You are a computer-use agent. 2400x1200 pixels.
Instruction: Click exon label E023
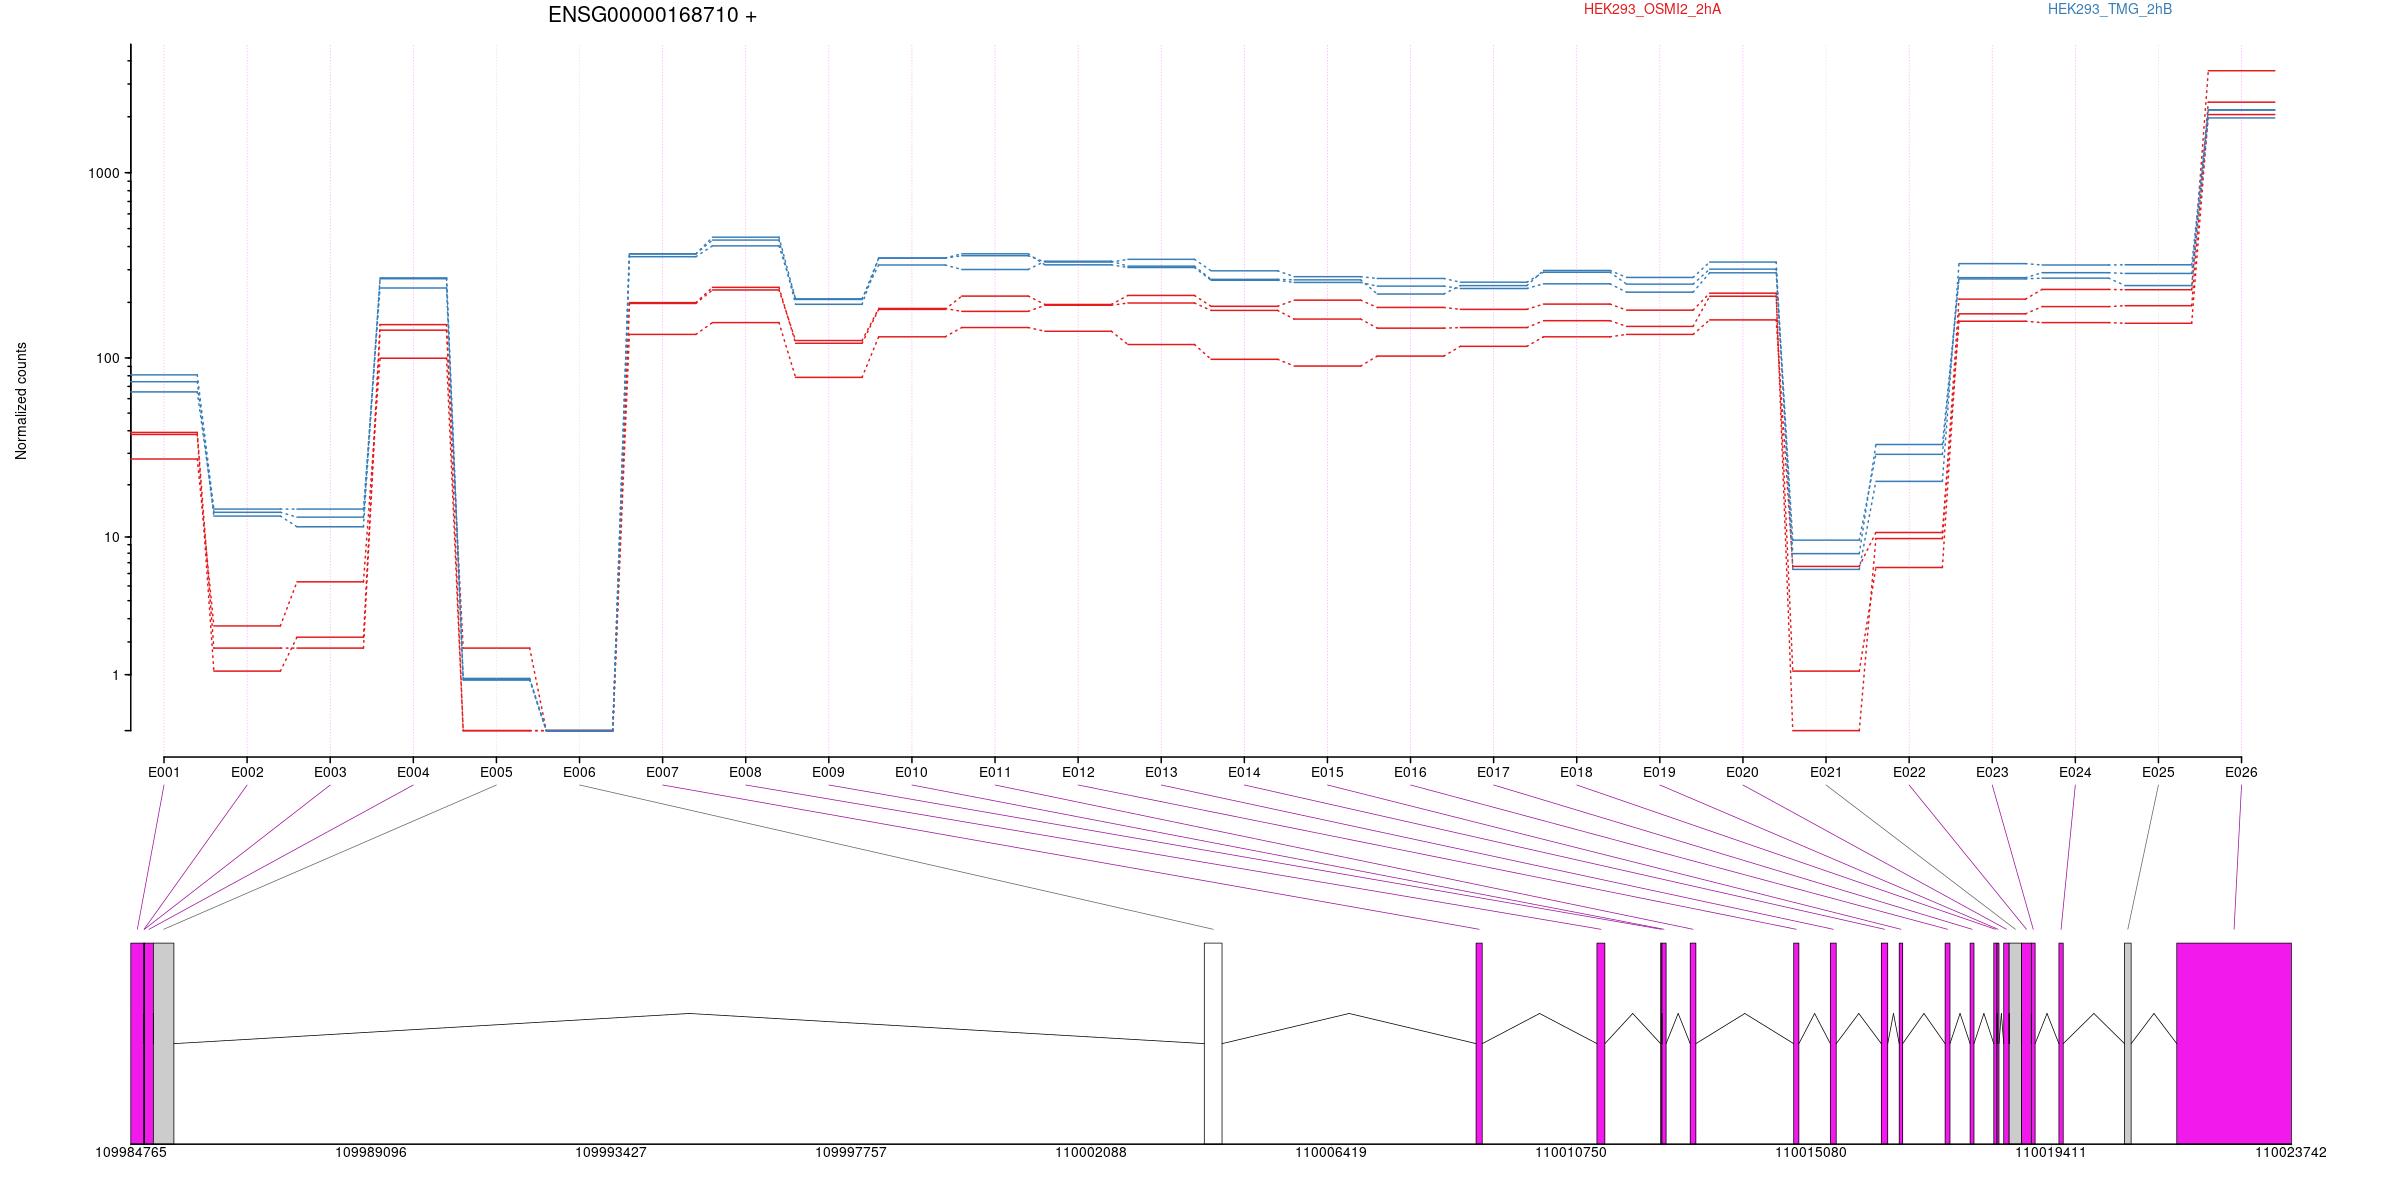point(1992,772)
